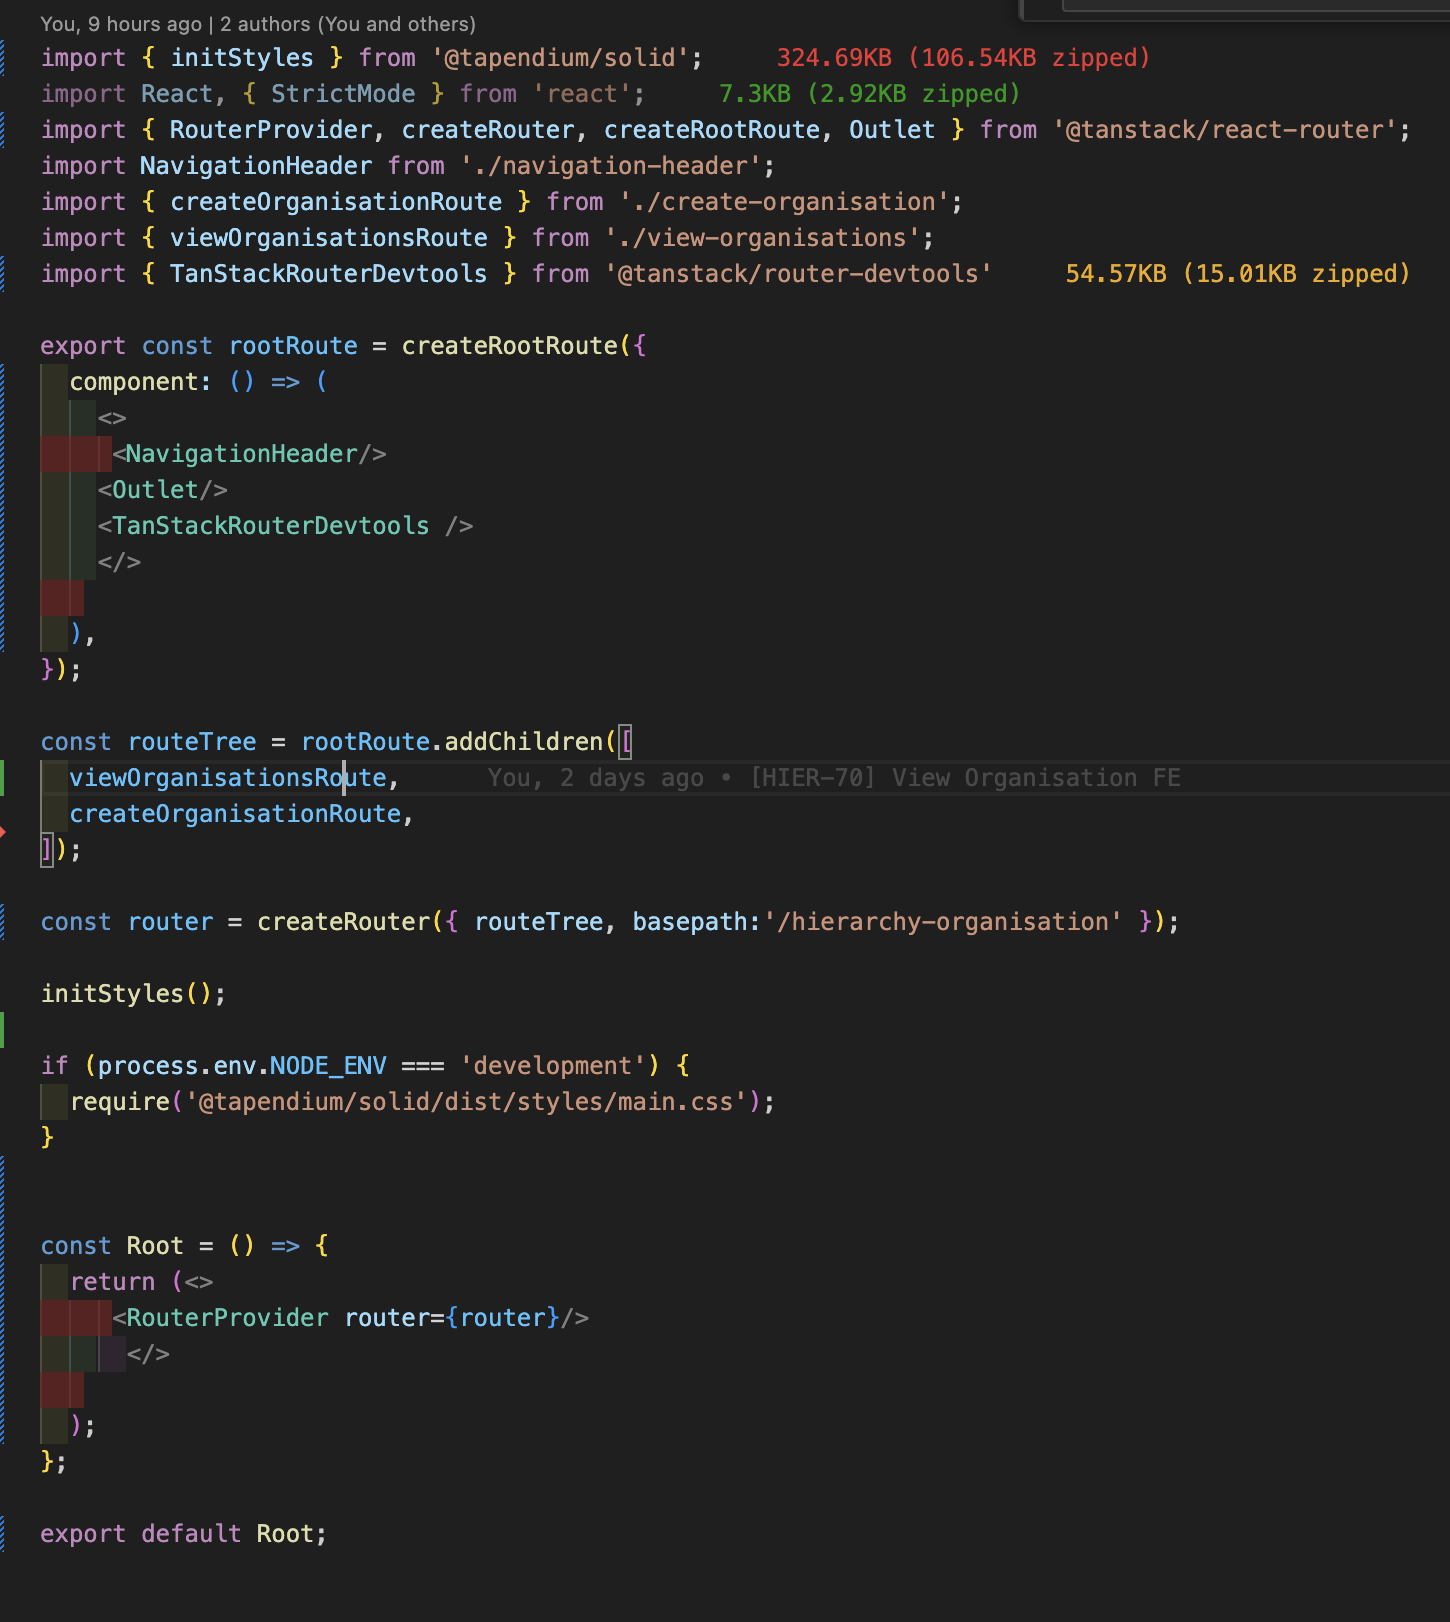Click rootRoute in the export const declaration
Image resolution: width=1450 pixels, height=1622 pixels.
(x=293, y=346)
